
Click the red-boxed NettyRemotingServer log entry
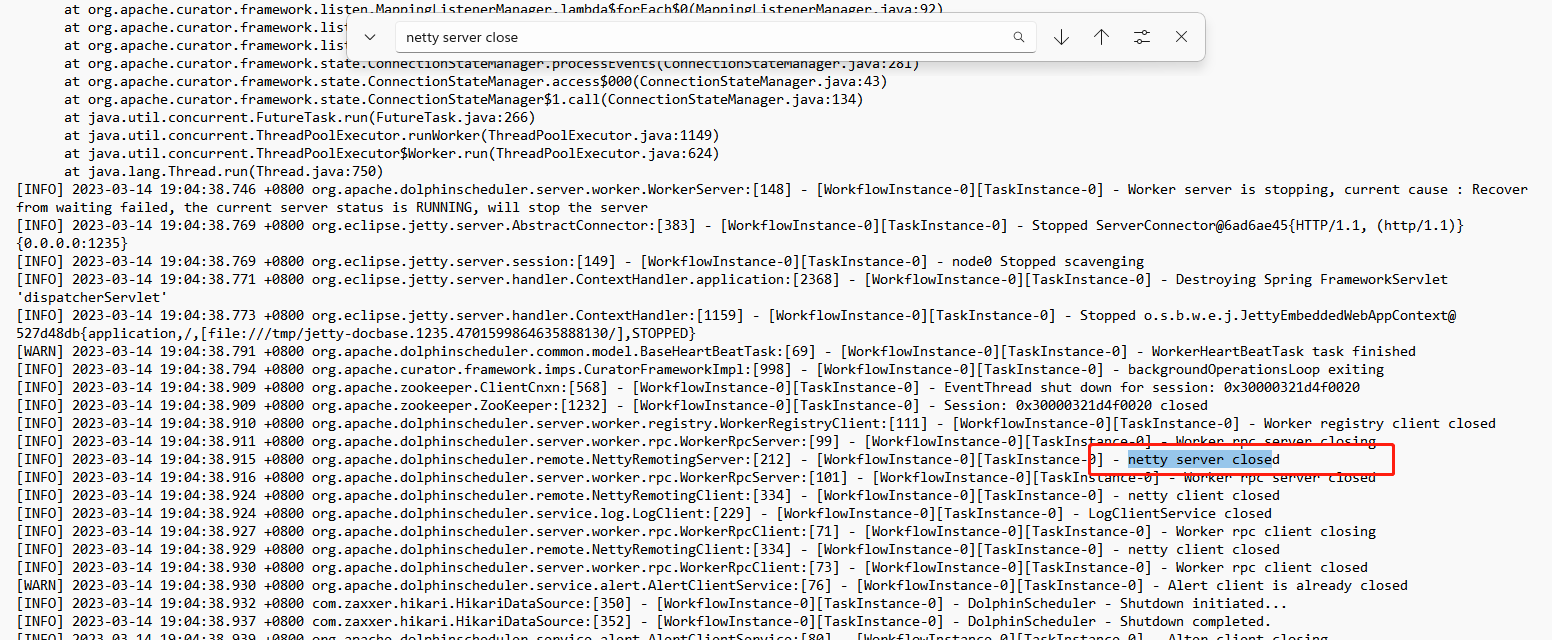pos(700,458)
